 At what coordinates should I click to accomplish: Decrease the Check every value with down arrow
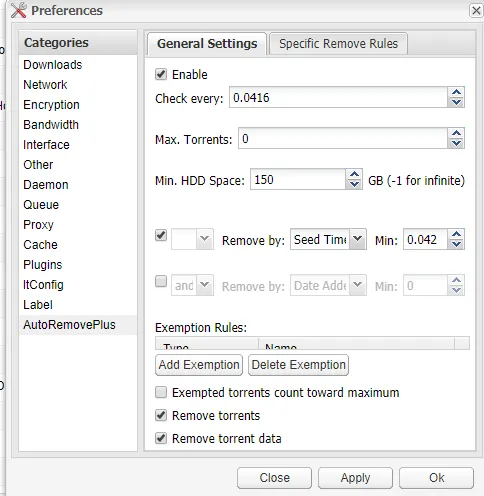point(456,102)
